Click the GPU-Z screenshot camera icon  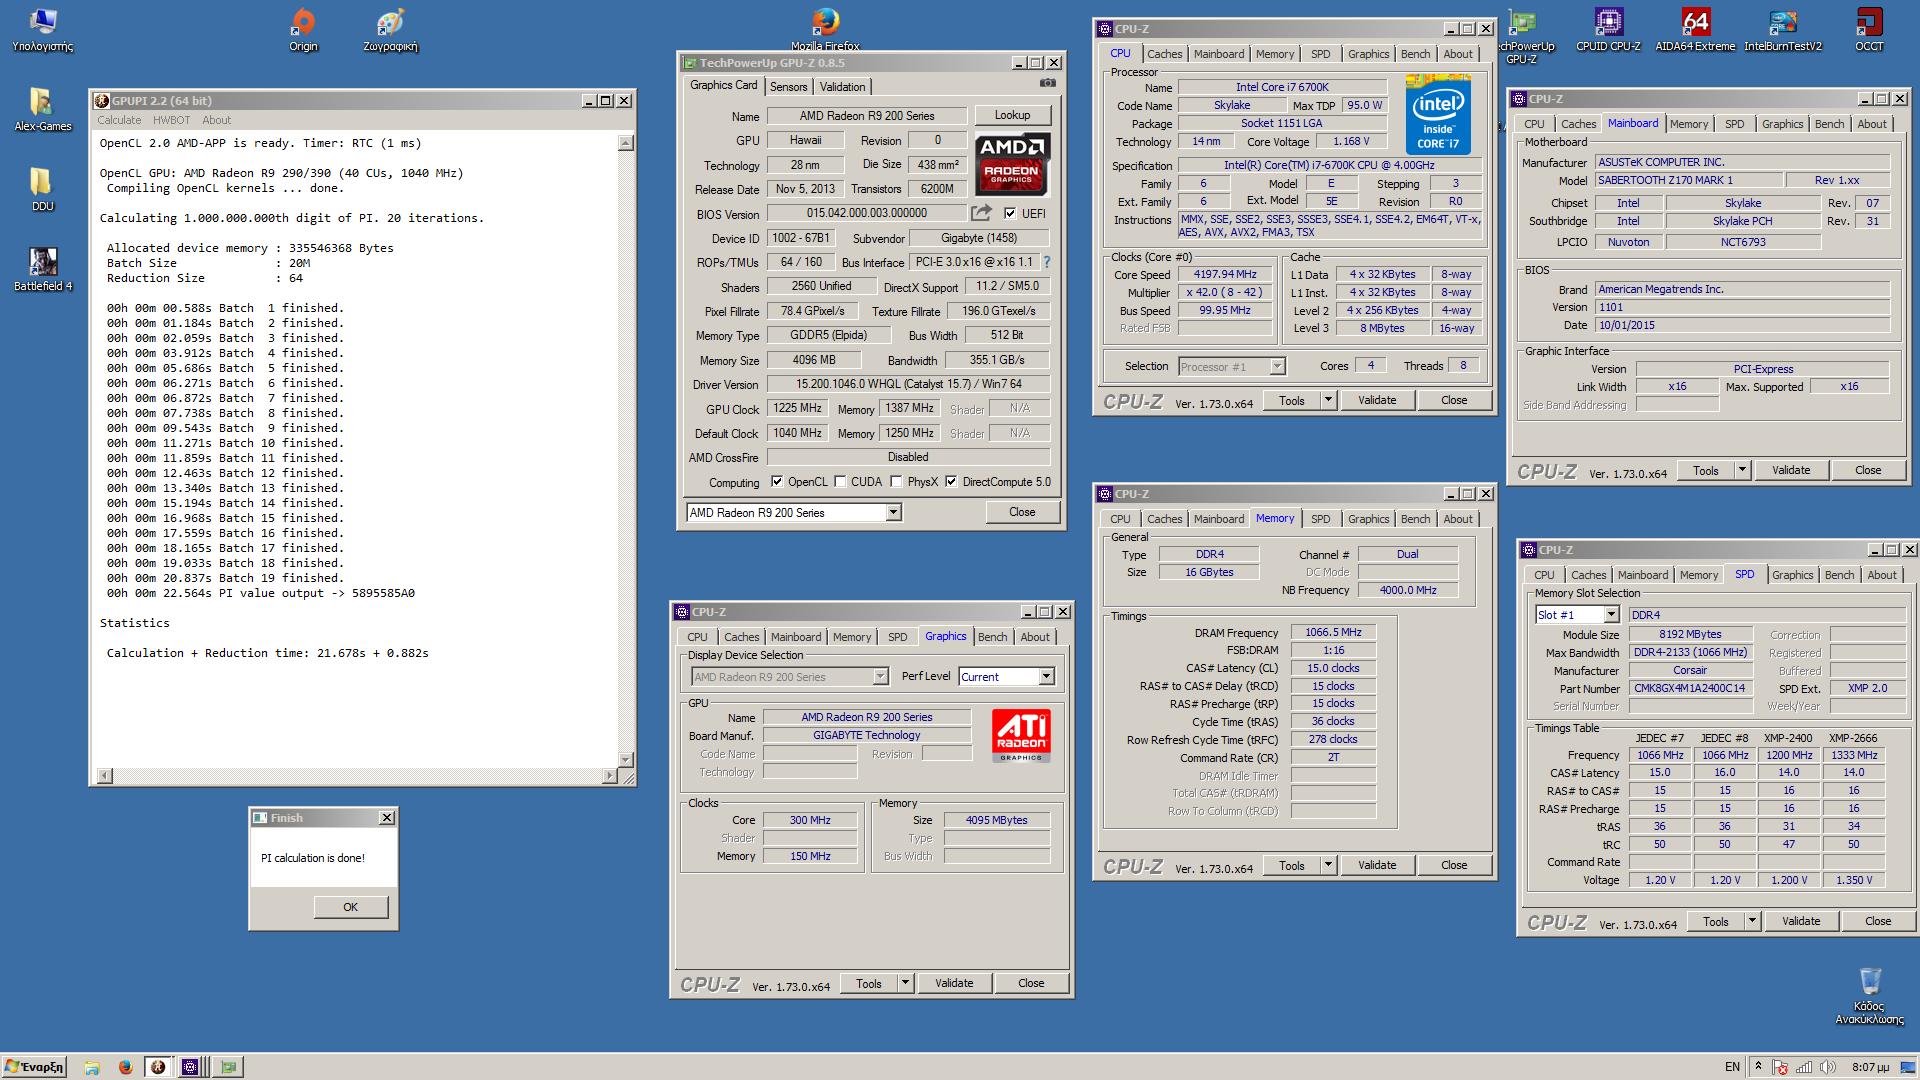pos(1047,85)
